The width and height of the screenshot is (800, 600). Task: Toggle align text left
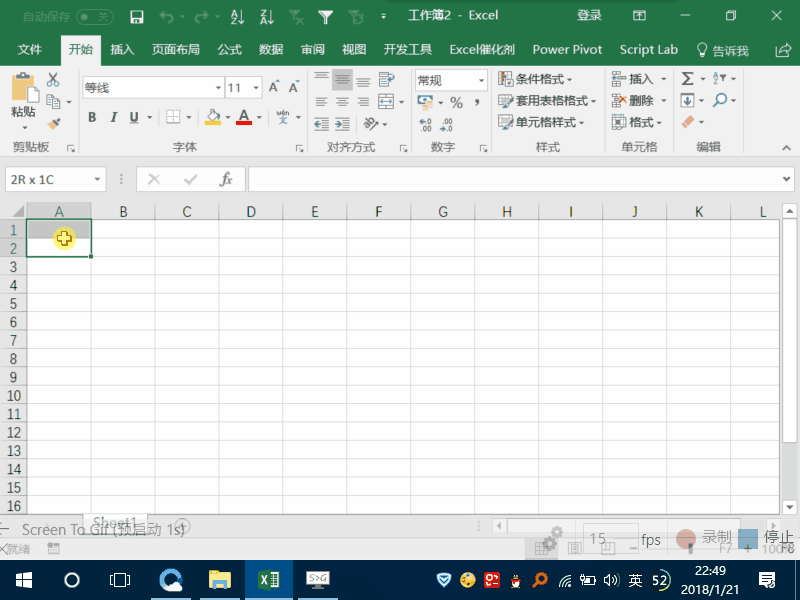(321, 102)
